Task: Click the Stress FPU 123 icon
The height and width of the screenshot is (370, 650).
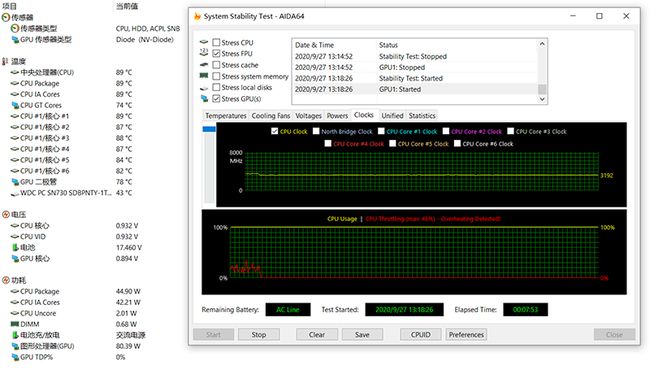Action: click(204, 53)
